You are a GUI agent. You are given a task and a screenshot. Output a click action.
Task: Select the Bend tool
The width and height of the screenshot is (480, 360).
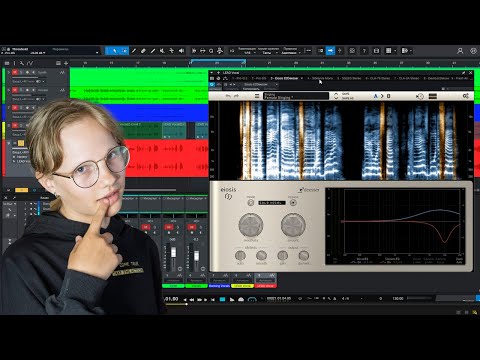172,51
